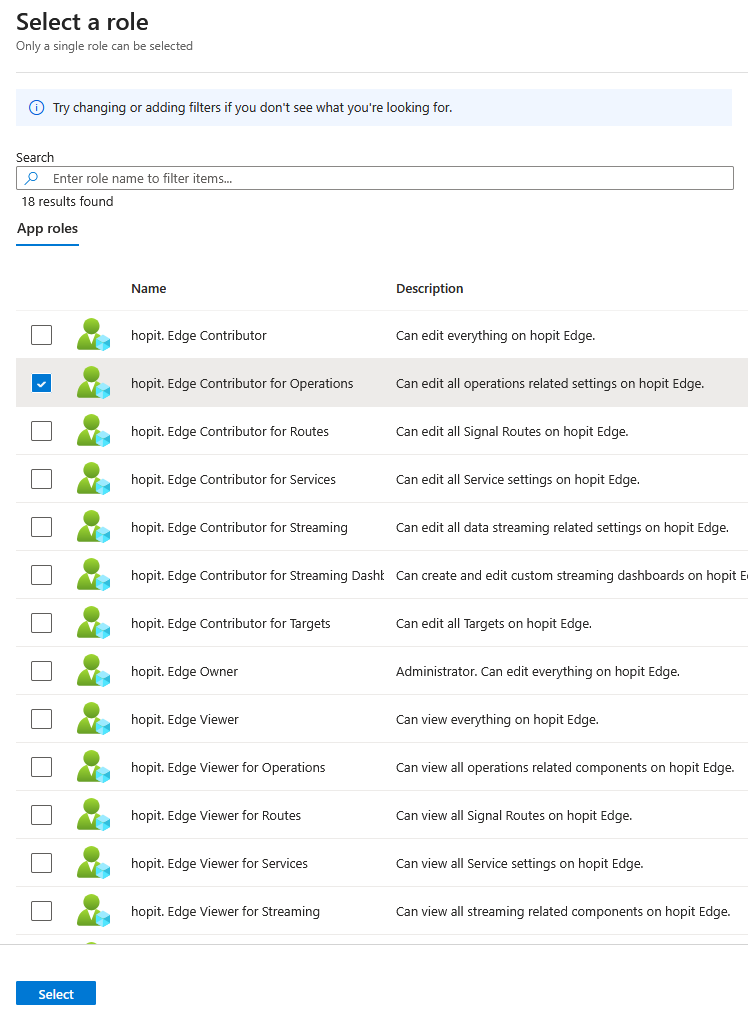748x1022 pixels.
Task: Click the role icon for Edge Contributor for Streaming
Action: click(x=93, y=527)
